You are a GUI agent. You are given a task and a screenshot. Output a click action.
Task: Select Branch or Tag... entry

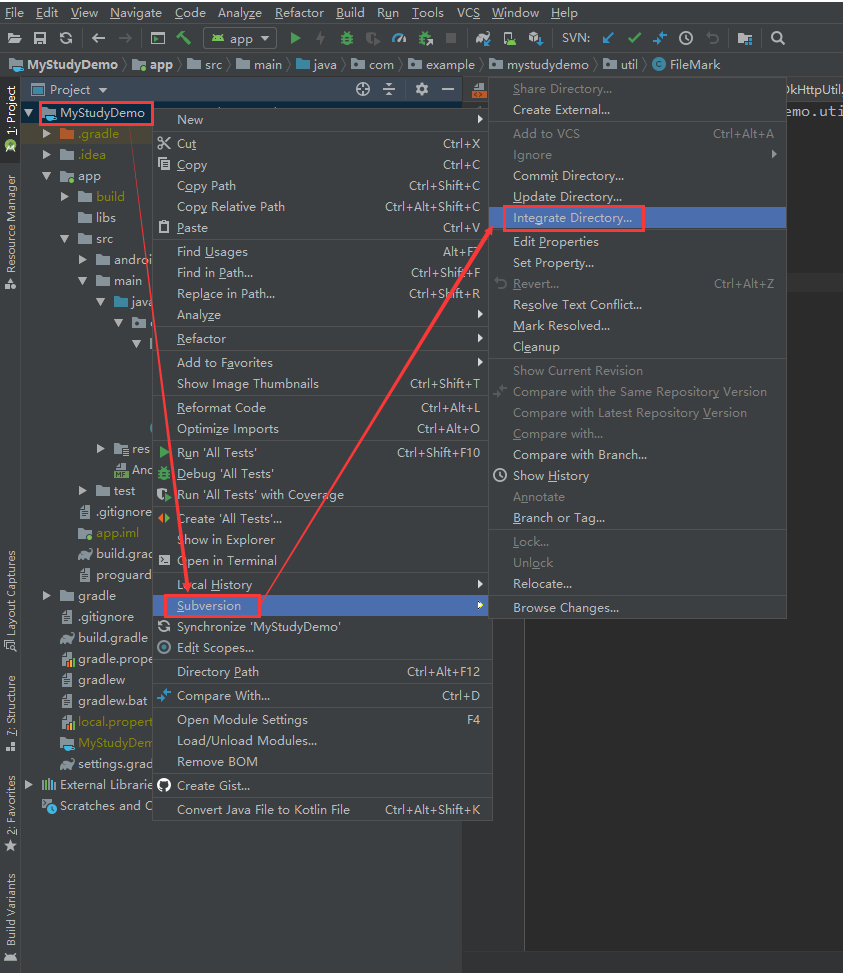click(x=637, y=518)
